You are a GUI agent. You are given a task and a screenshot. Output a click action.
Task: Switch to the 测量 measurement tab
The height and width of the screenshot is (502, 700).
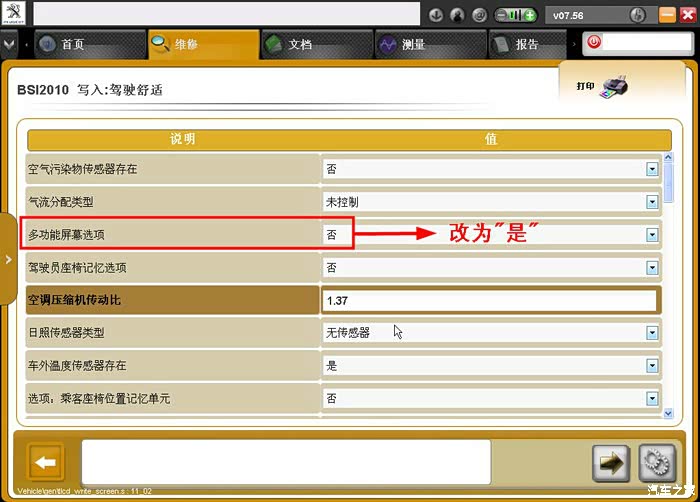(431, 44)
